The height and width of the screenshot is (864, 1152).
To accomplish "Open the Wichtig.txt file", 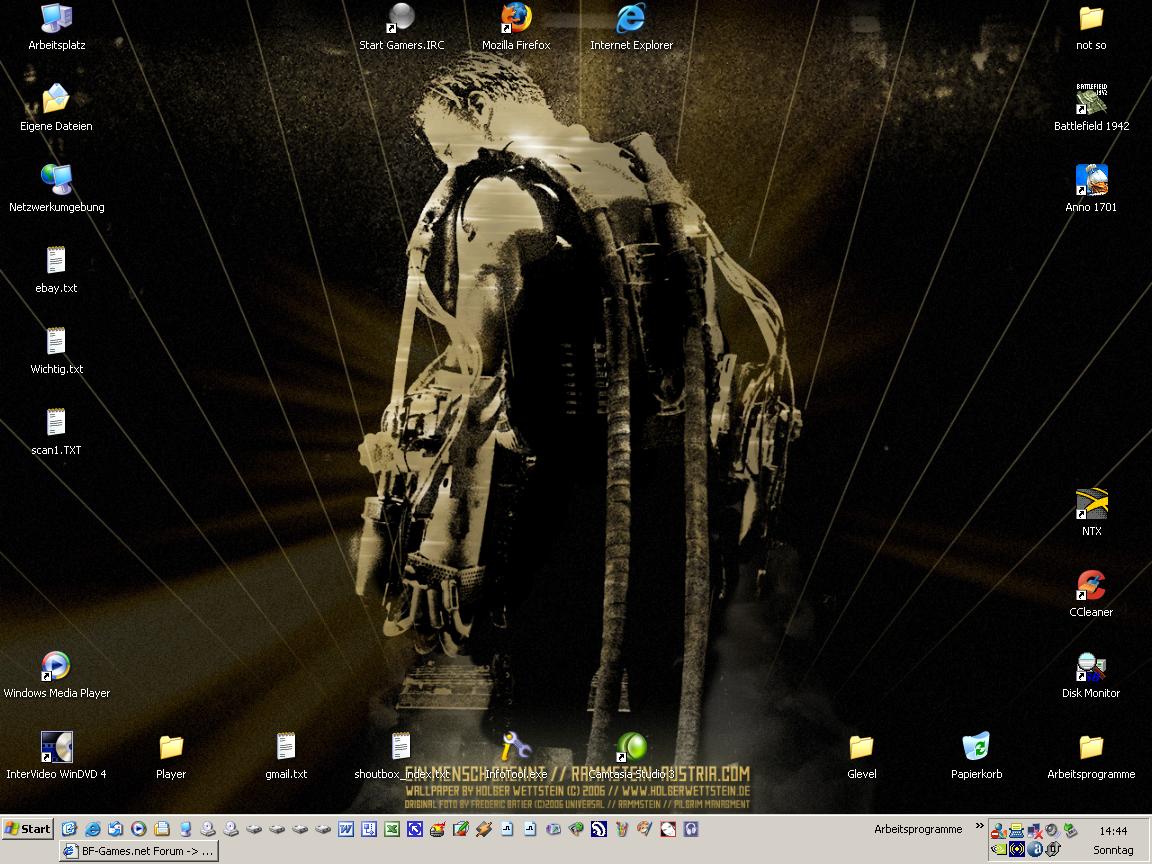I will pos(56,343).
